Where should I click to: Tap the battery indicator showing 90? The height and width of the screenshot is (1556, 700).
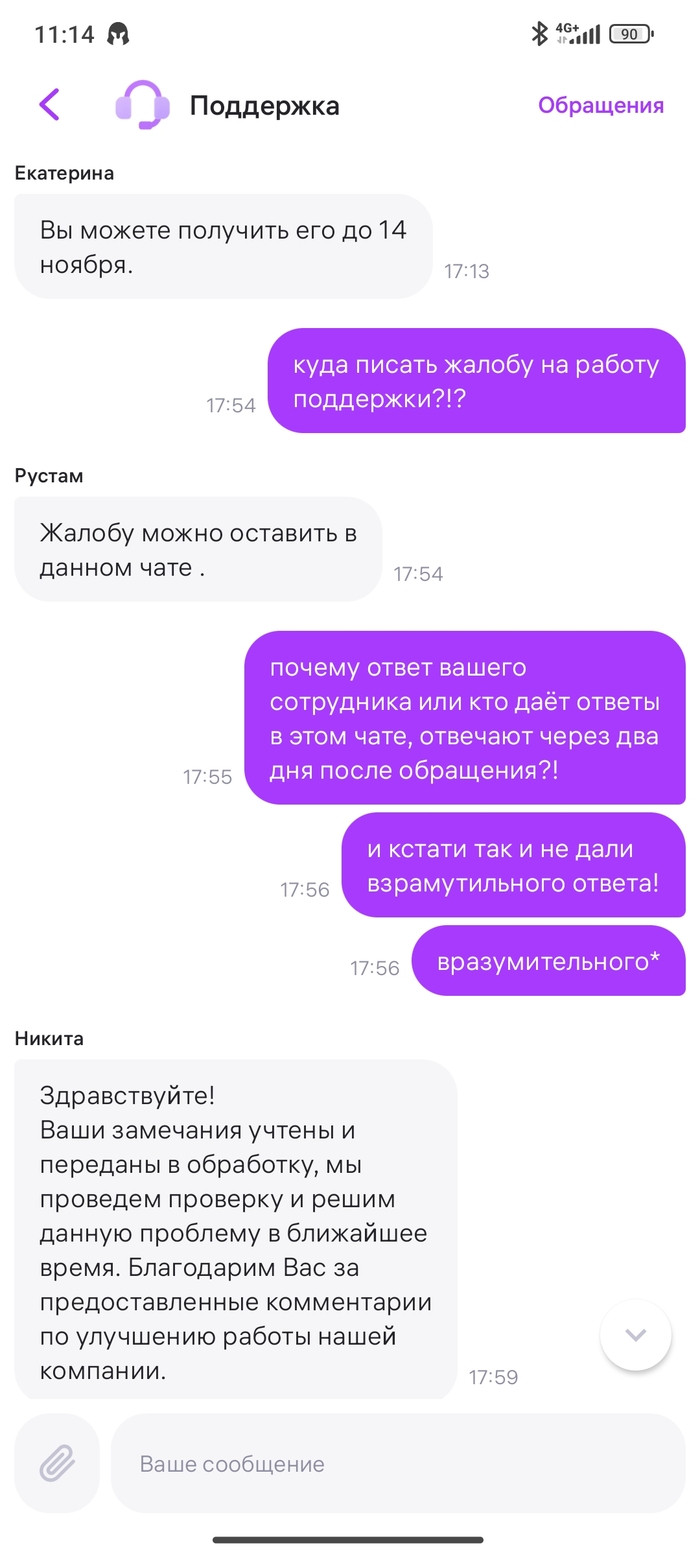click(x=631, y=34)
